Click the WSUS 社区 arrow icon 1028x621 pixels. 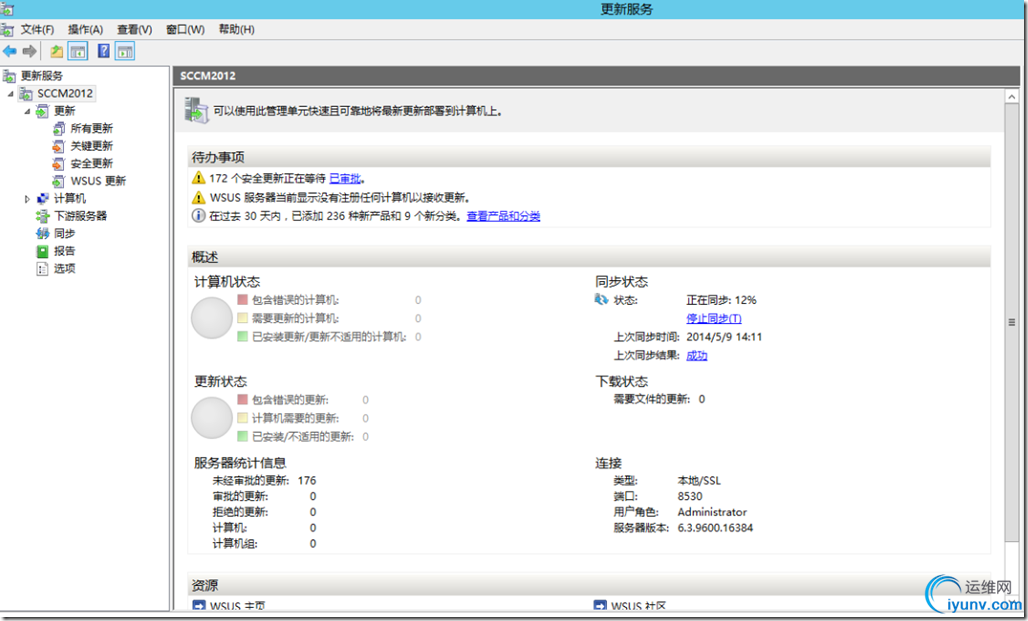point(600,605)
